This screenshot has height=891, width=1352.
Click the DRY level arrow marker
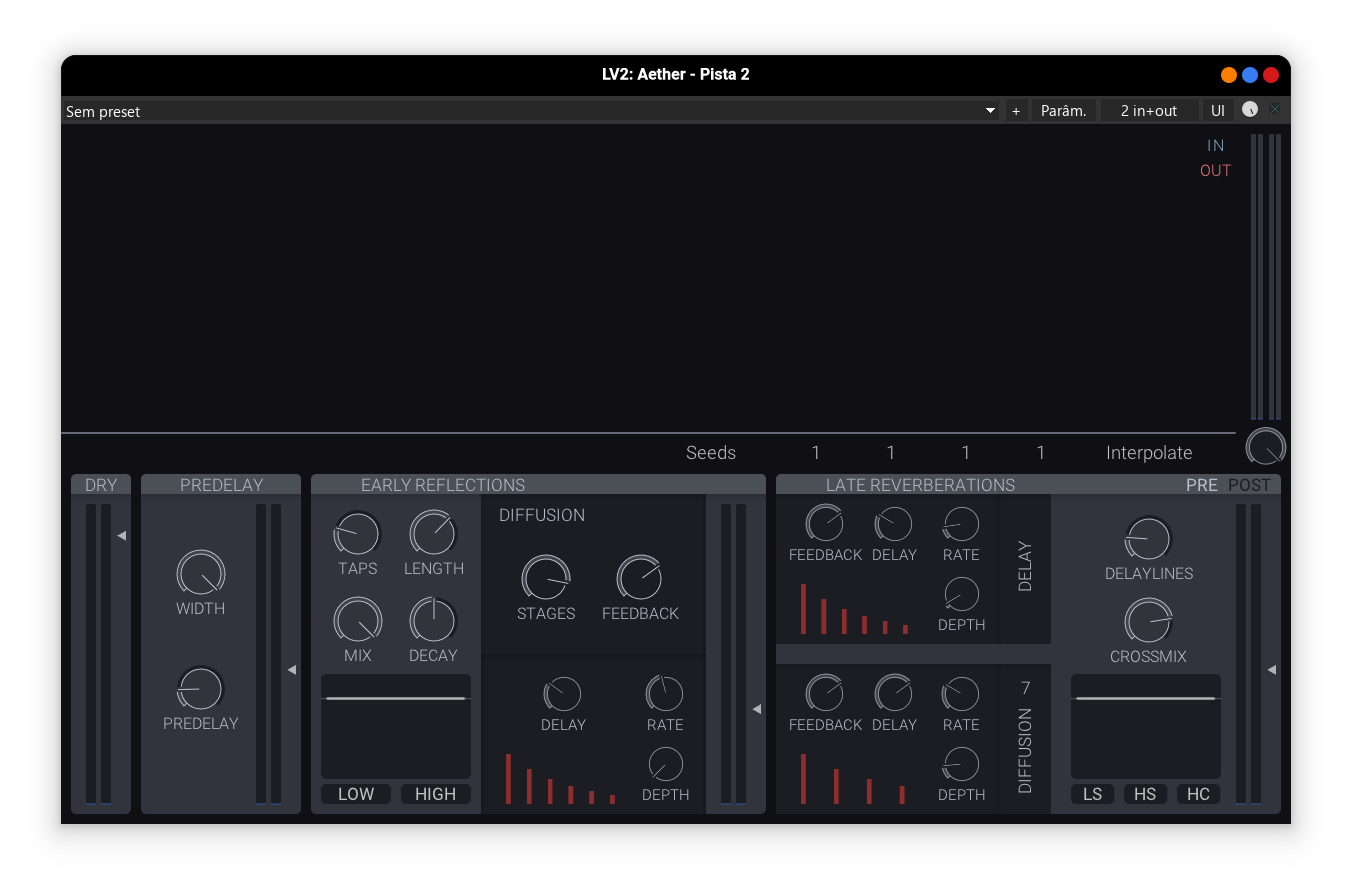(x=121, y=536)
